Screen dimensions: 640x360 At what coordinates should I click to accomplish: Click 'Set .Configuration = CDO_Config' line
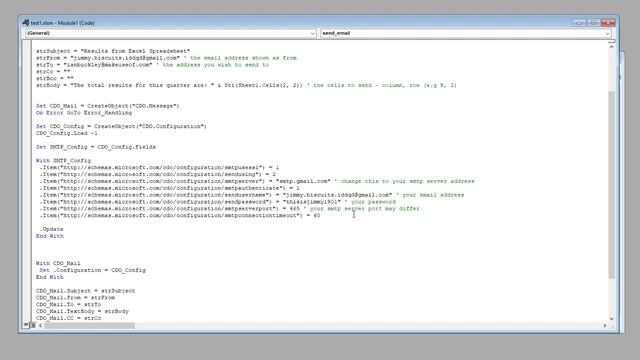click(x=93, y=270)
